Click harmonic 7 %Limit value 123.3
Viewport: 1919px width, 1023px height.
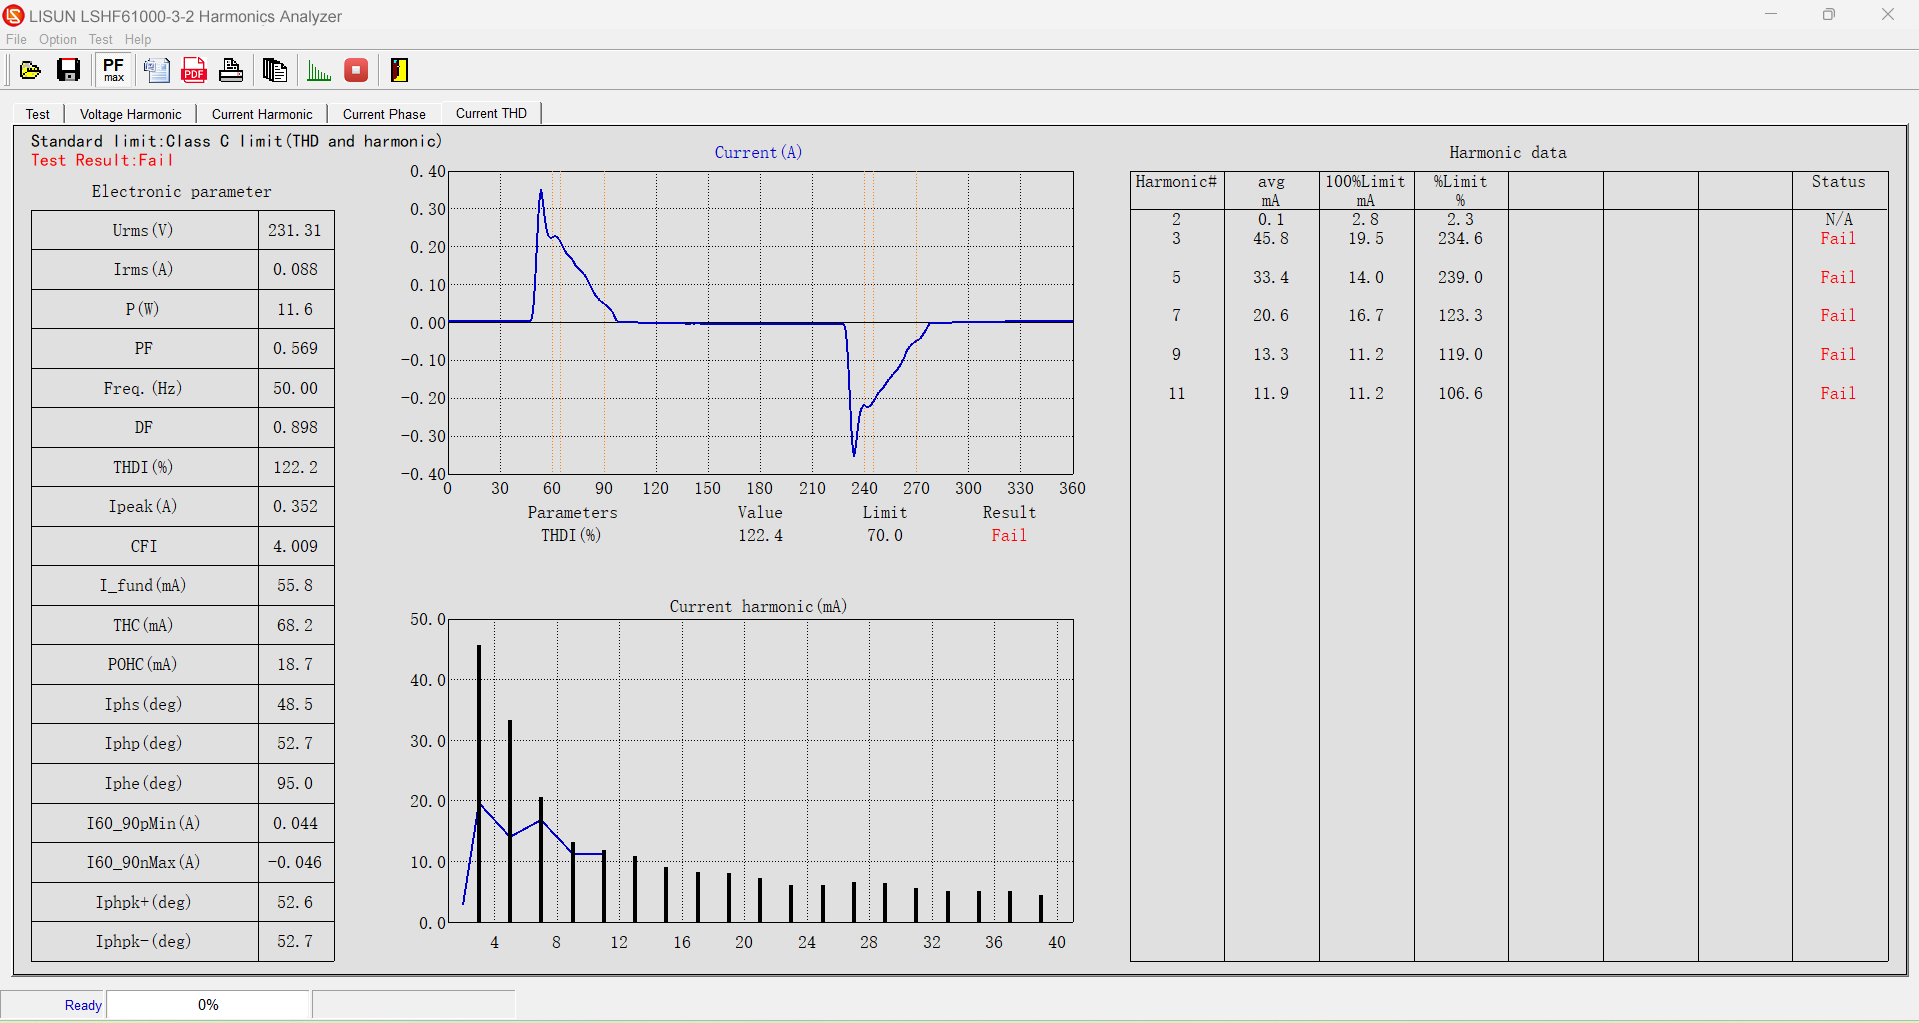click(x=1460, y=316)
